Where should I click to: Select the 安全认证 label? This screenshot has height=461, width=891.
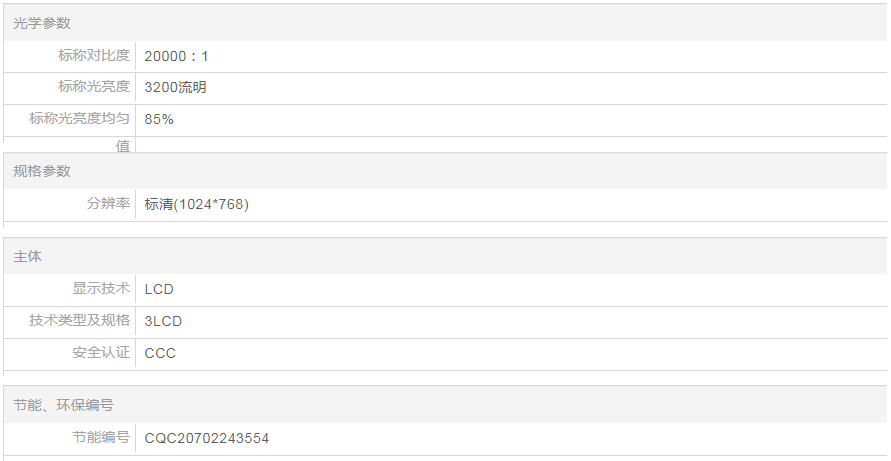pyautogui.click(x=101, y=353)
